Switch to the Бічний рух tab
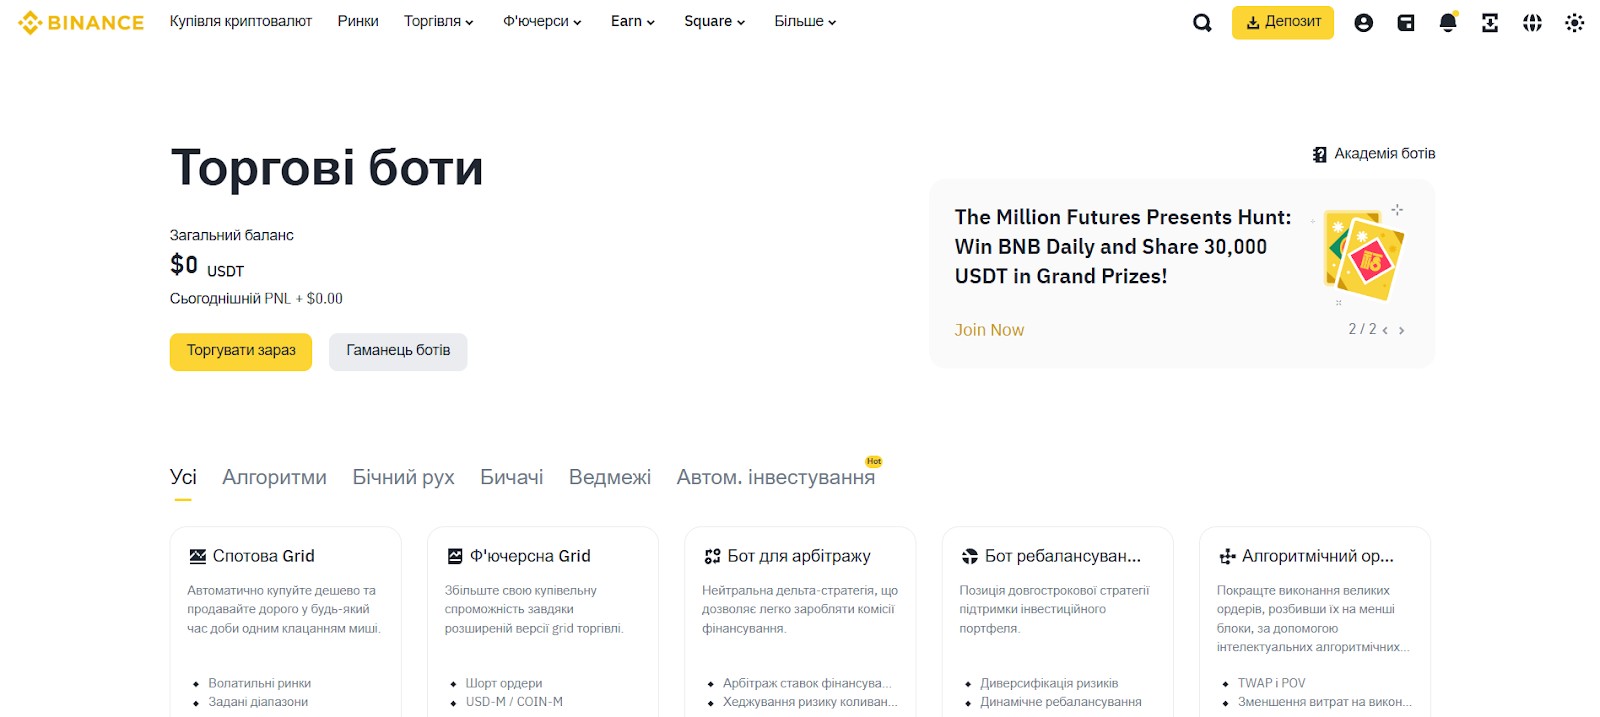This screenshot has width=1600, height=717. [x=403, y=477]
